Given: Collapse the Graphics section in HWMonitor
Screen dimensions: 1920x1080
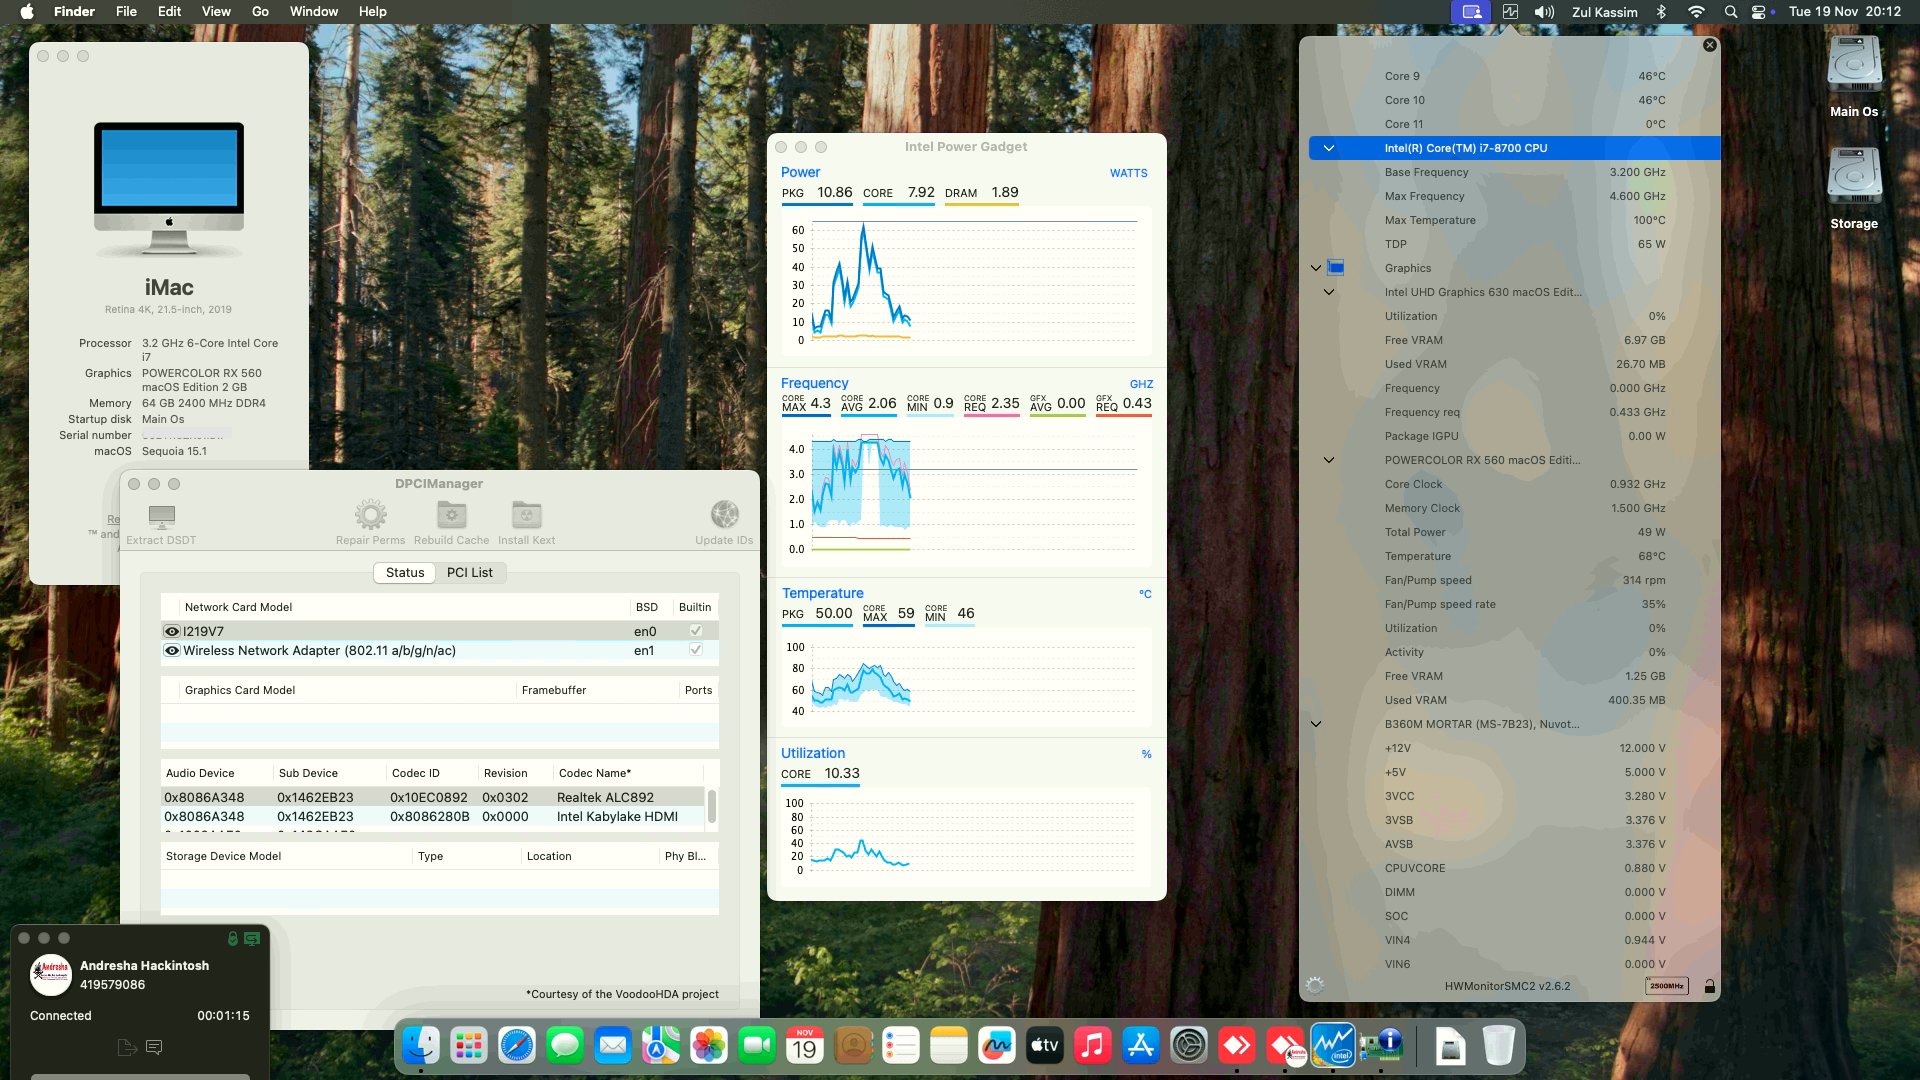Looking at the screenshot, I should point(1316,268).
